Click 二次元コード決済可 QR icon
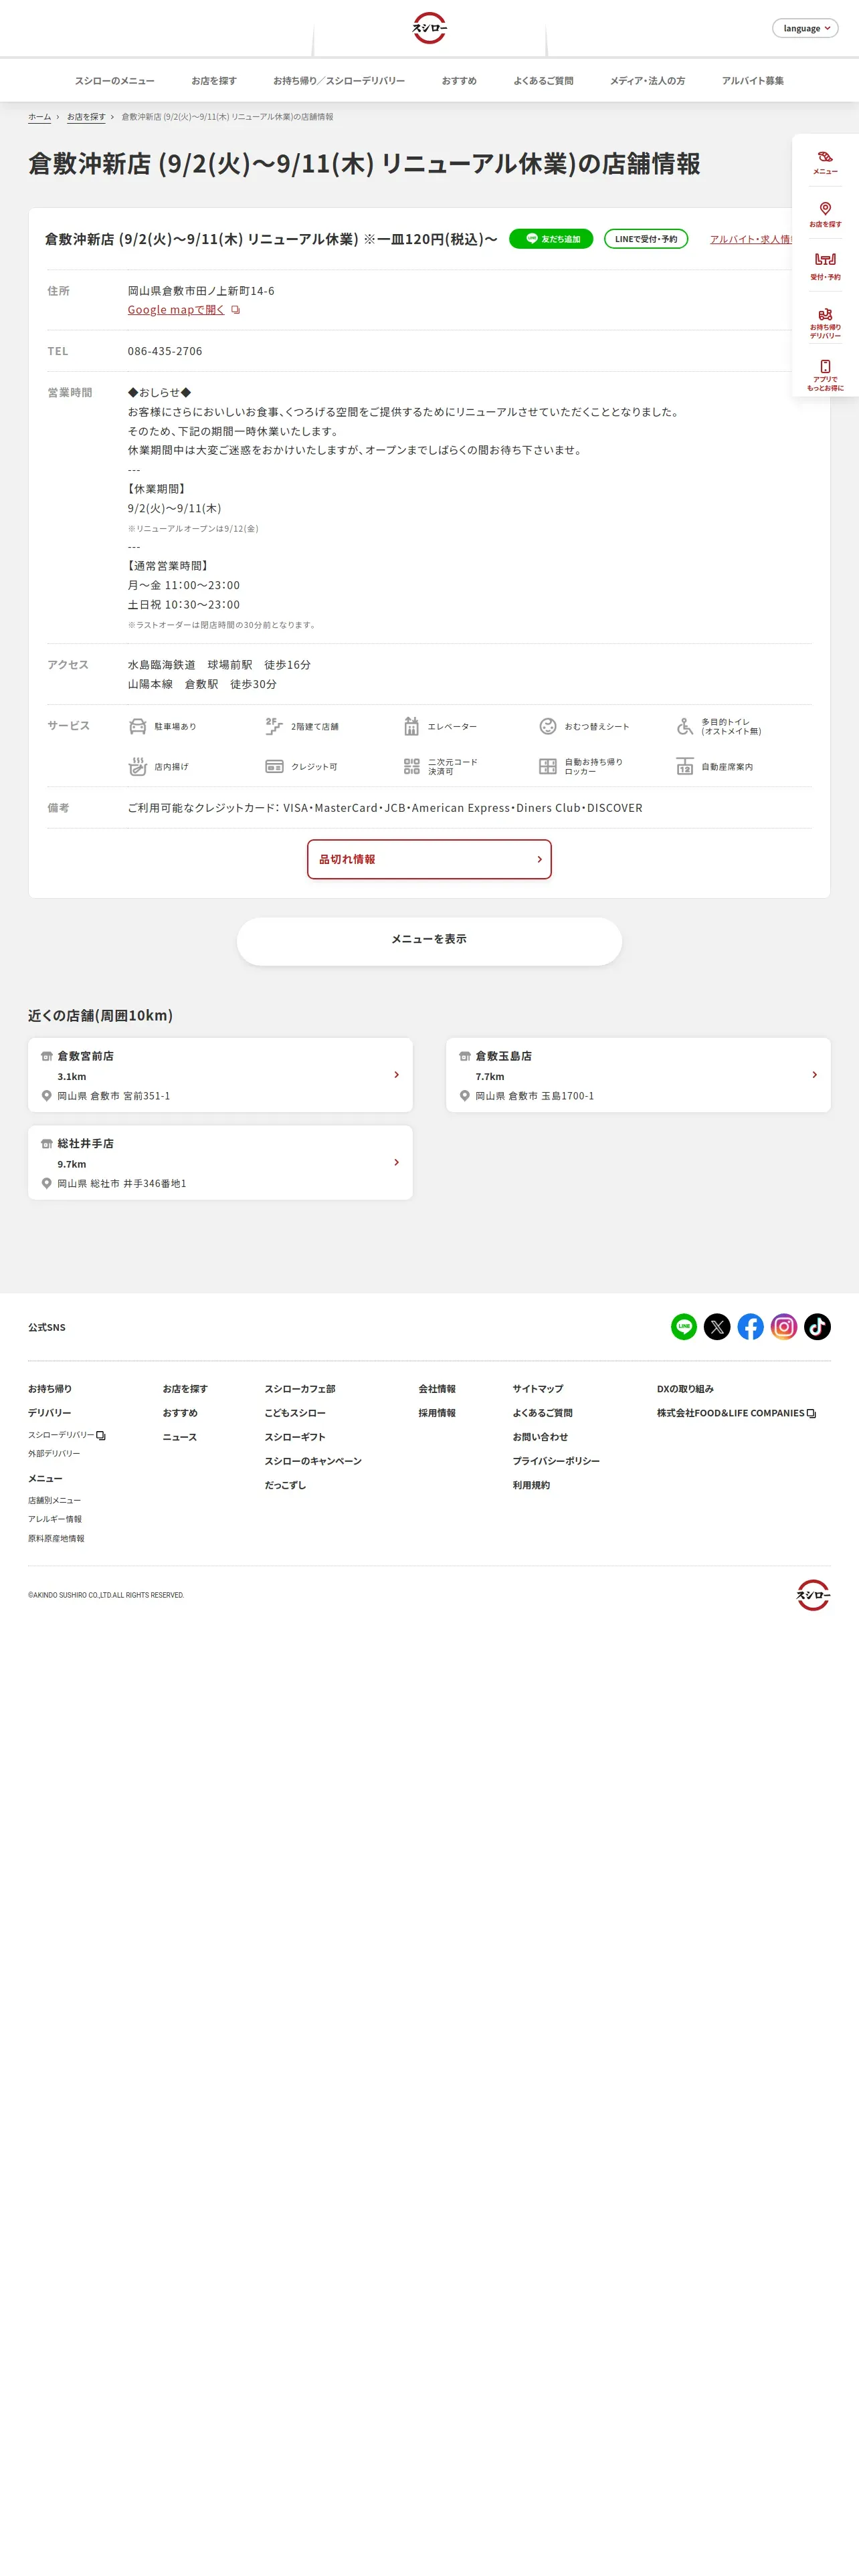 click(411, 767)
